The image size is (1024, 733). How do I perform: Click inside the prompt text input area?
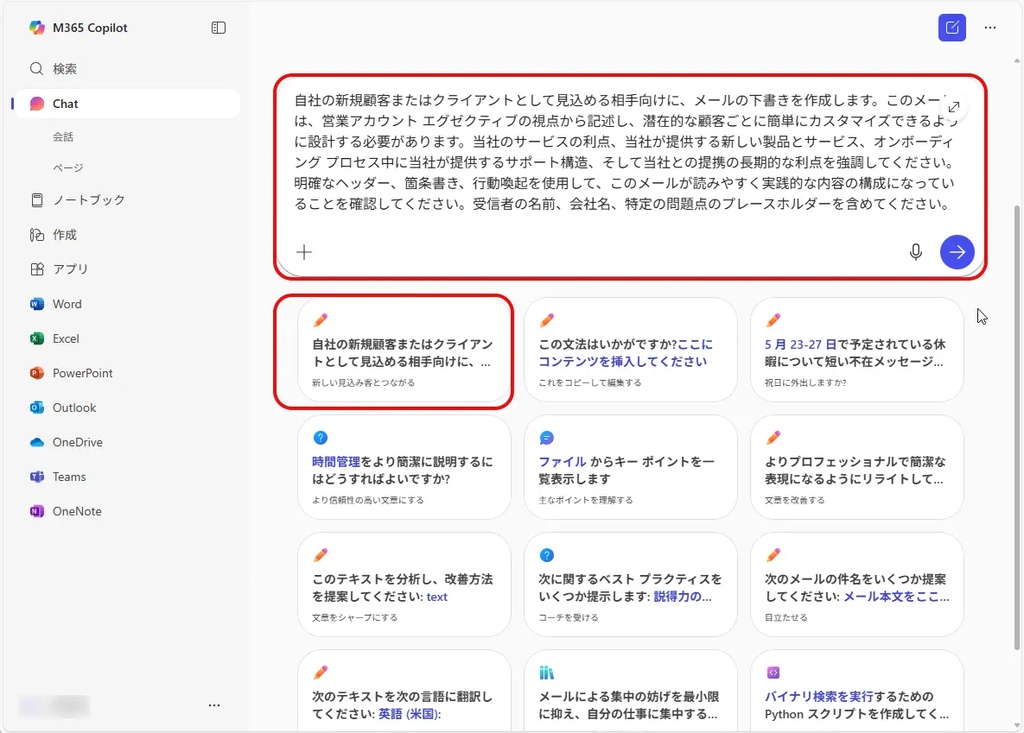click(620, 152)
